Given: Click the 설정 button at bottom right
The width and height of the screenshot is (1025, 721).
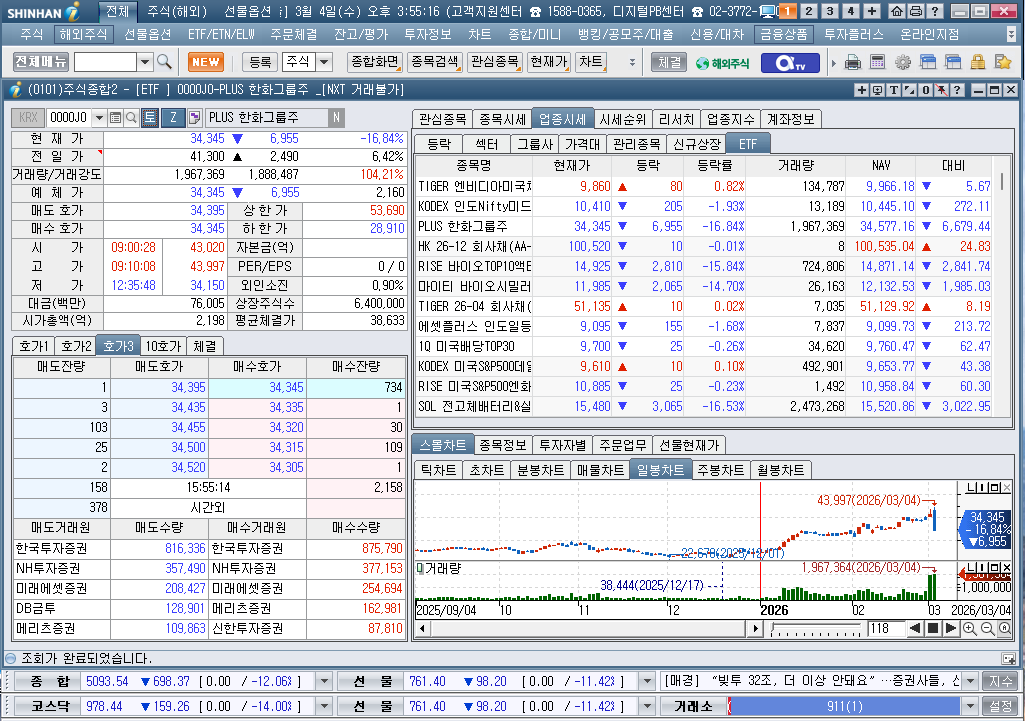Looking at the screenshot, I should (1000, 707).
